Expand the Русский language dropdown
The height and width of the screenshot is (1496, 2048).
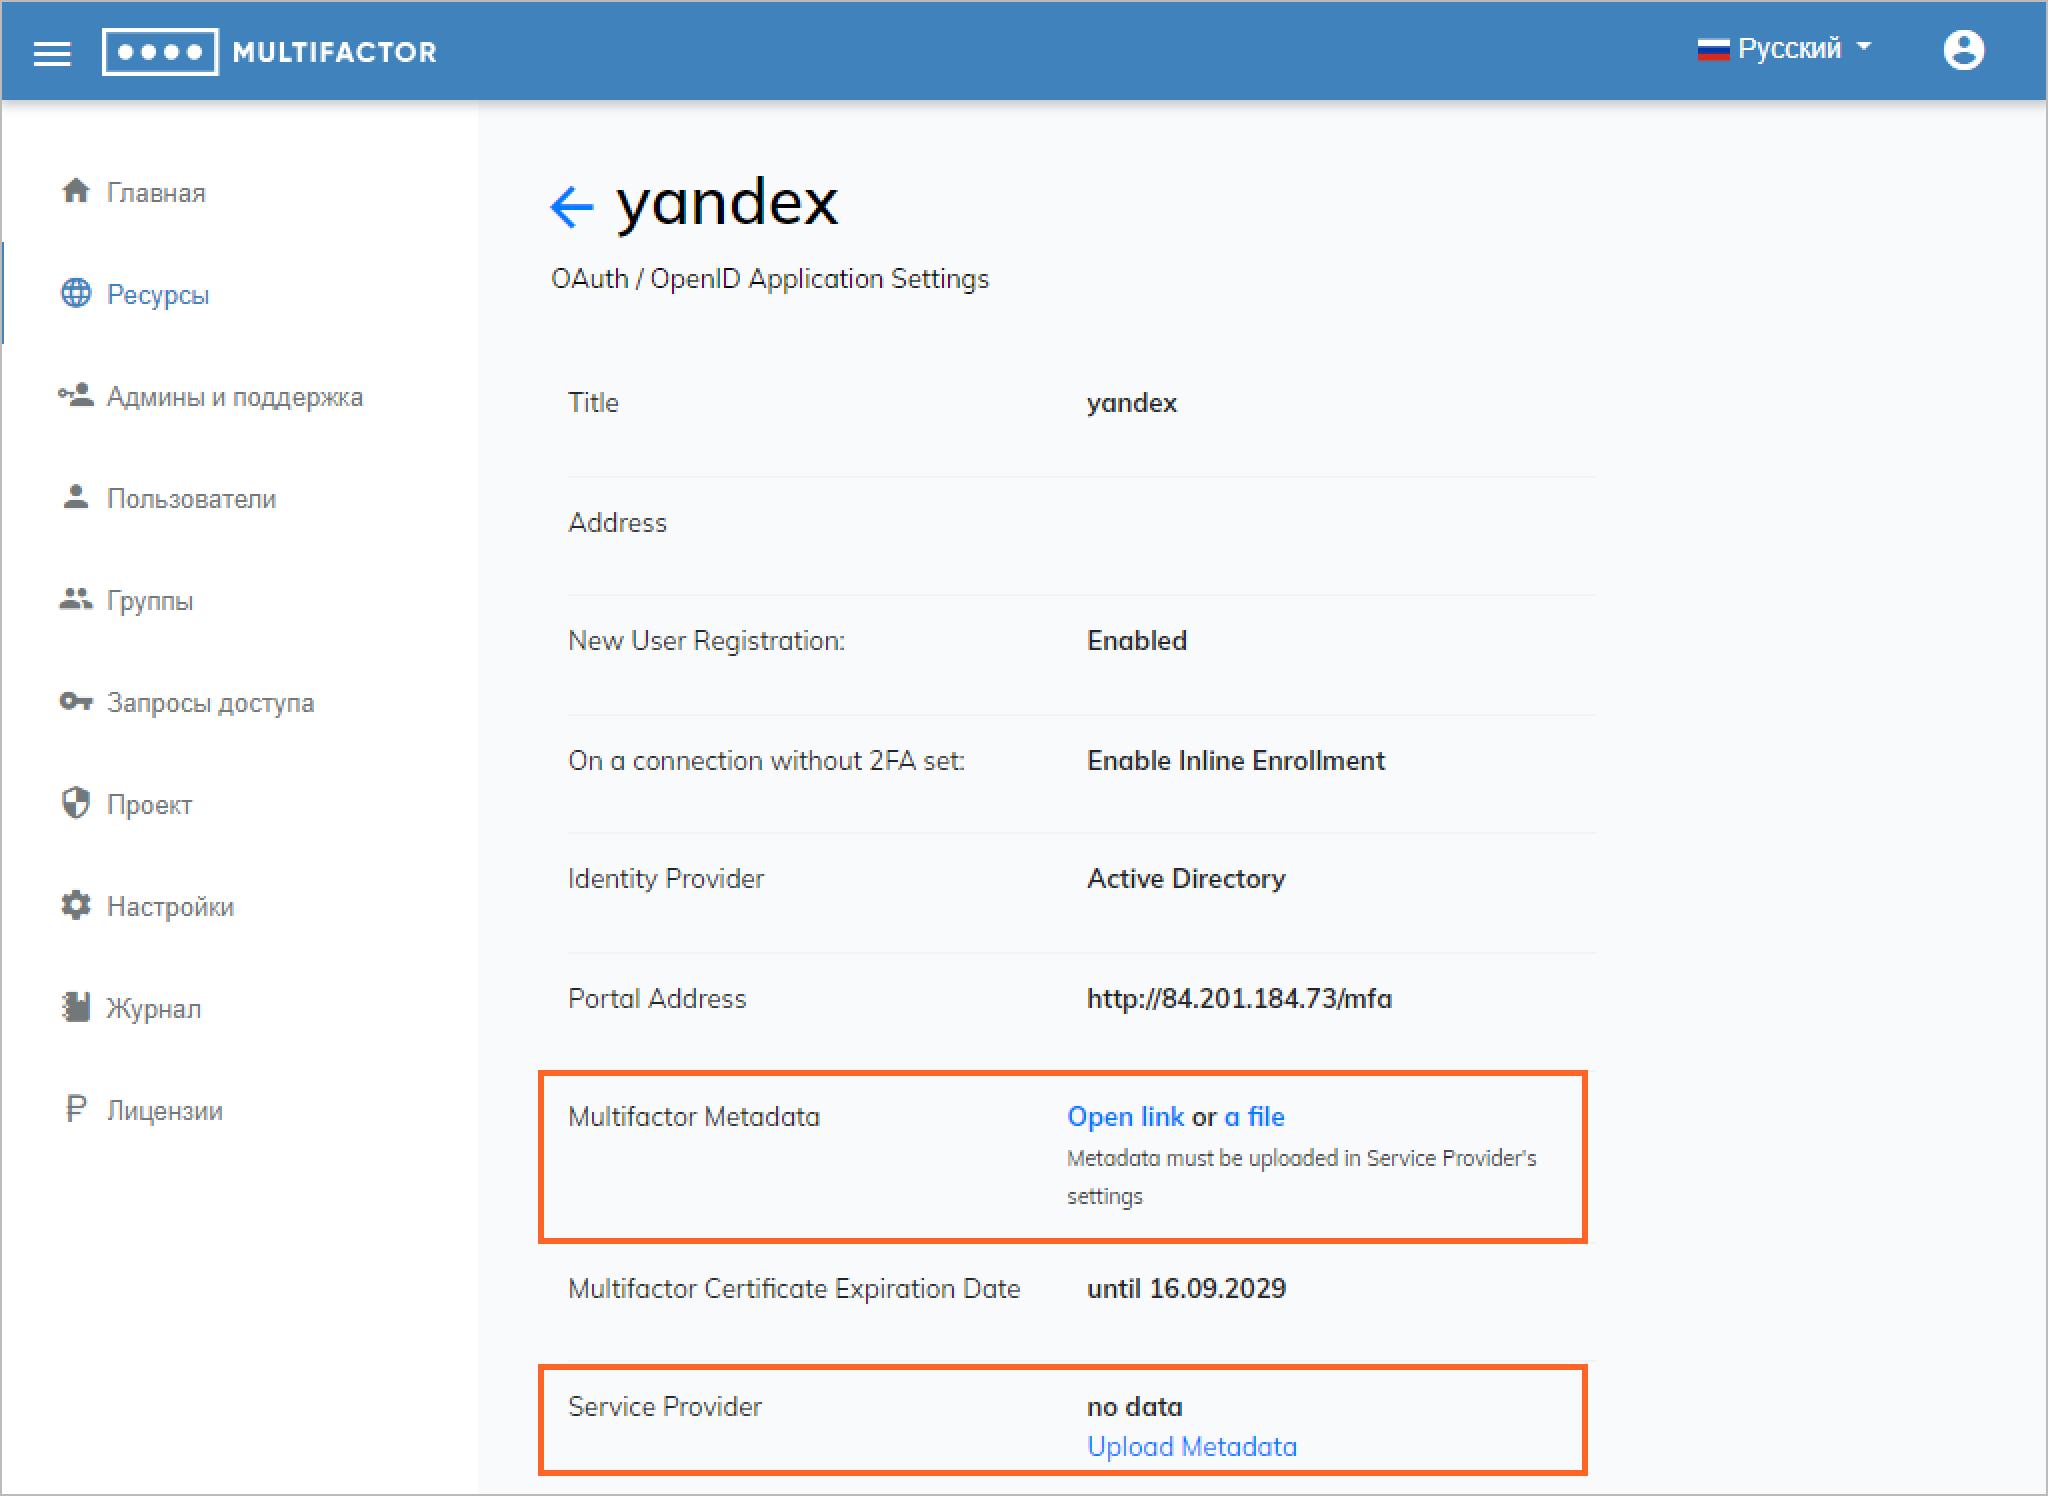tap(1785, 48)
